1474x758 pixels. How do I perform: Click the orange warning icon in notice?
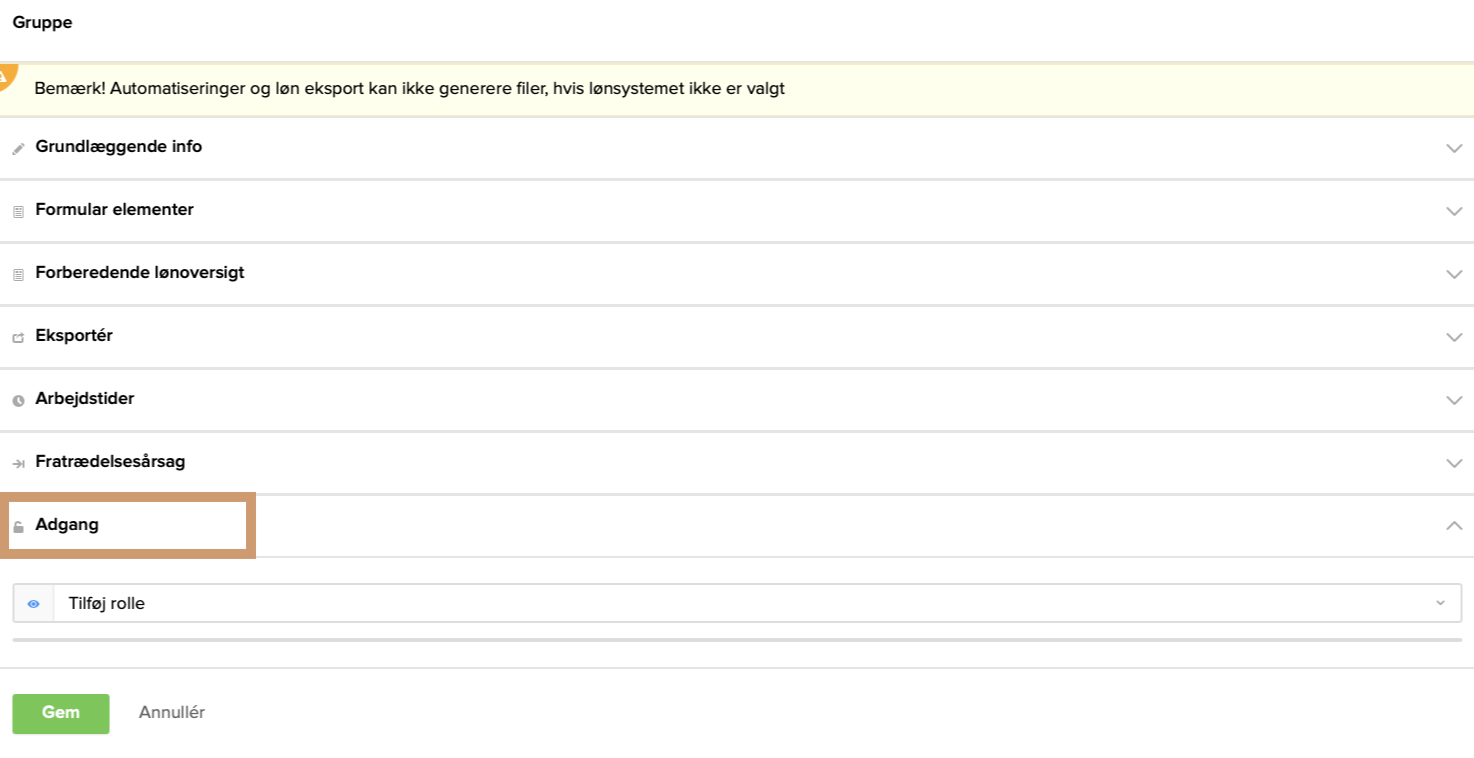(6, 76)
